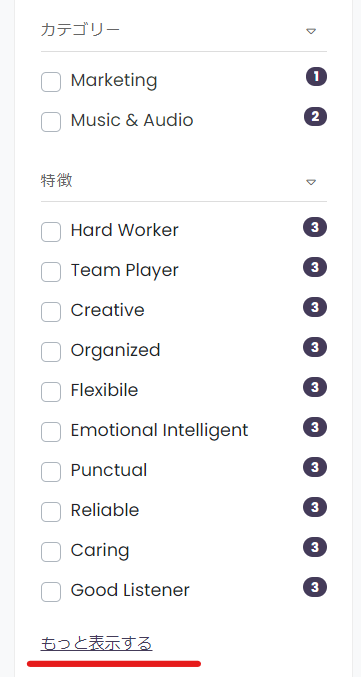Tick the Punctual checkbox
The height and width of the screenshot is (677, 361).
pos(51,472)
